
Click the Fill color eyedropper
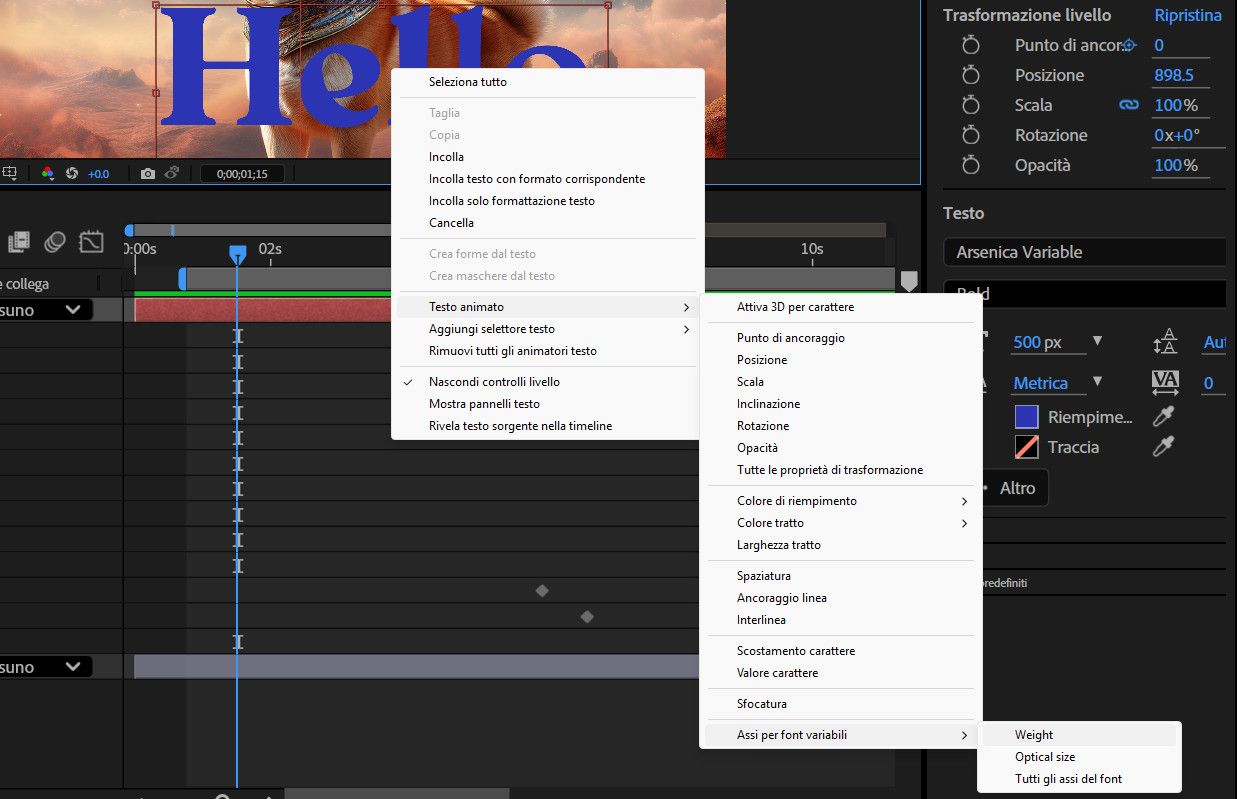tap(1163, 417)
